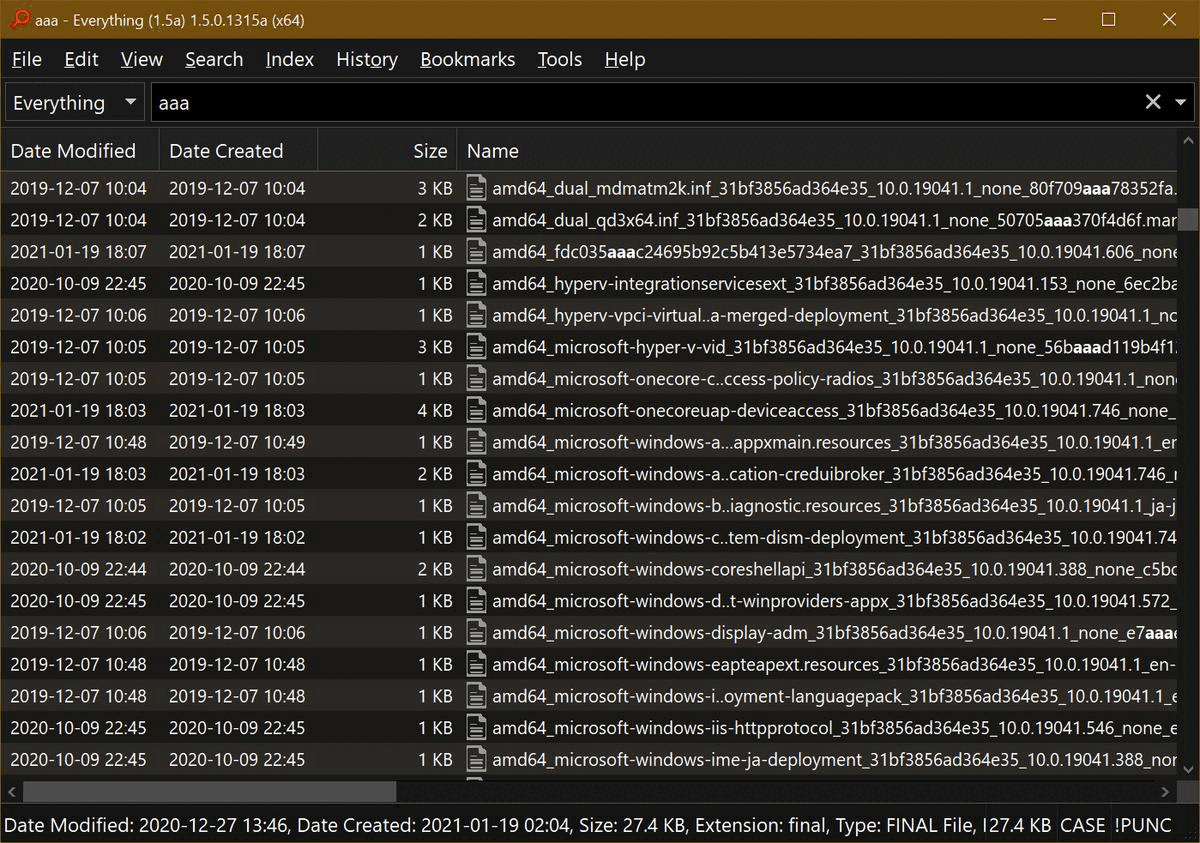Click Date Created 2019-12-07 10:49 cell

(237, 442)
